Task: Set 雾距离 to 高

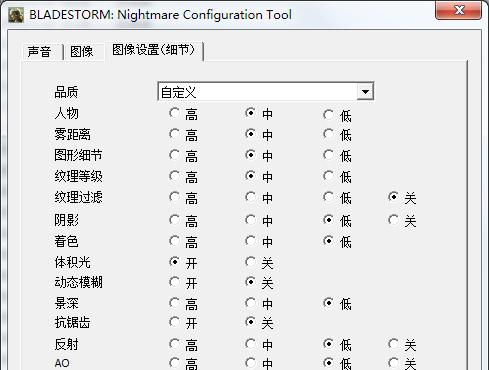Action: point(174,134)
